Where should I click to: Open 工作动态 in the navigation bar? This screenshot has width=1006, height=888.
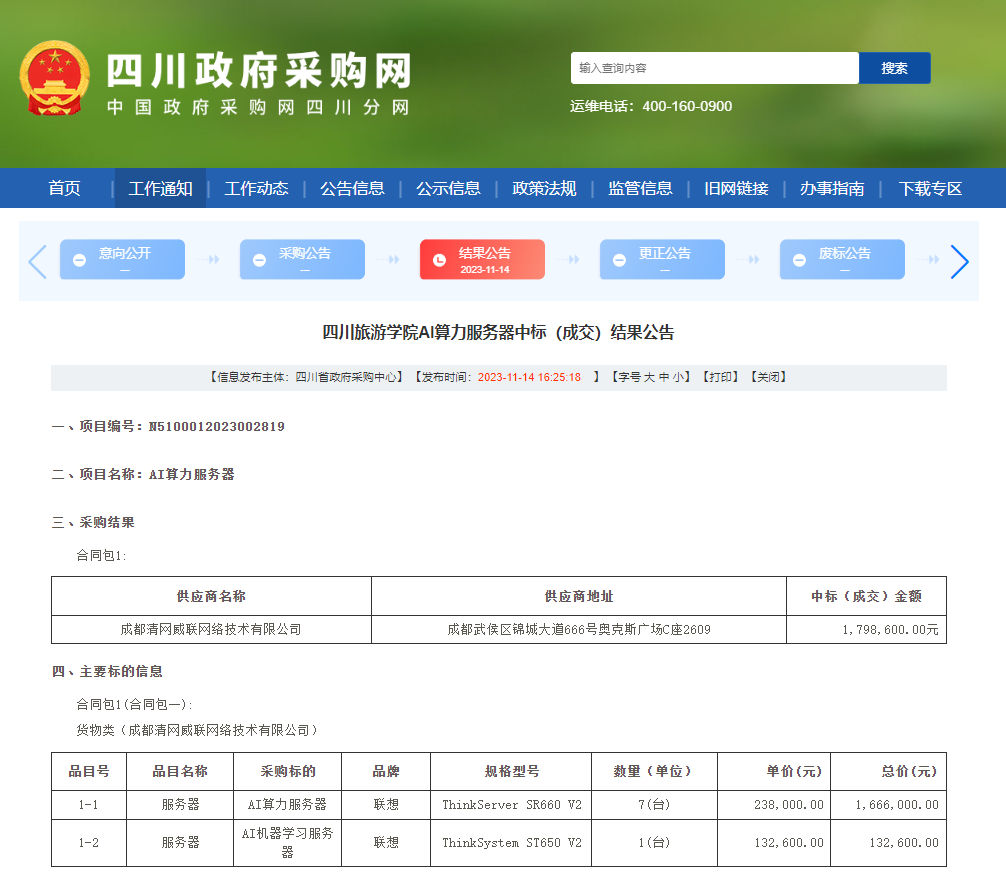pos(257,189)
